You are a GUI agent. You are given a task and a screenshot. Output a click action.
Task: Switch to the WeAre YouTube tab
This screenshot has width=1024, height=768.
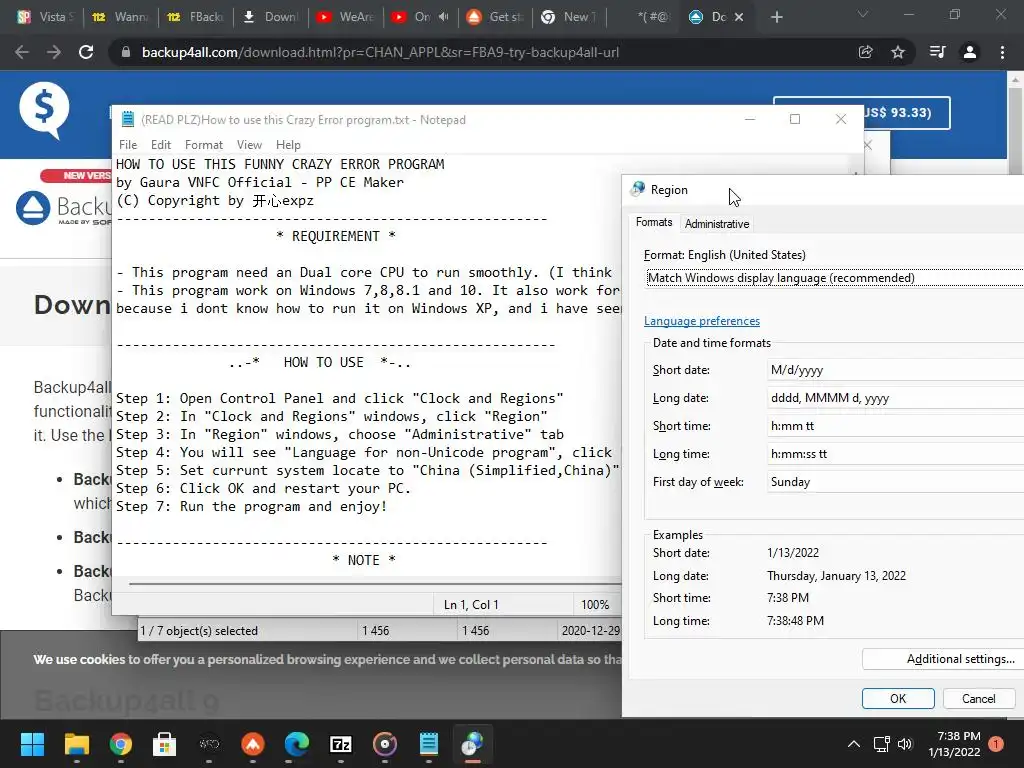click(346, 17)
